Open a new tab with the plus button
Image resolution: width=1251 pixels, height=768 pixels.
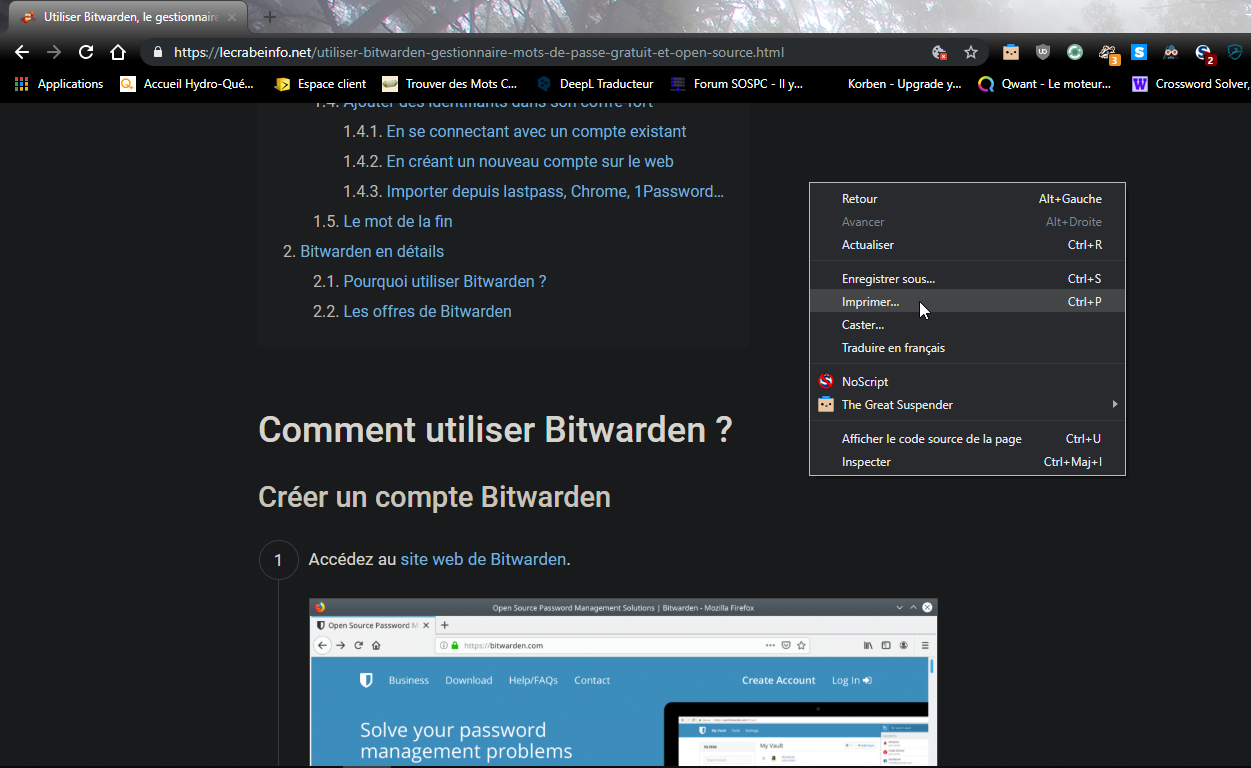point(269,17)
